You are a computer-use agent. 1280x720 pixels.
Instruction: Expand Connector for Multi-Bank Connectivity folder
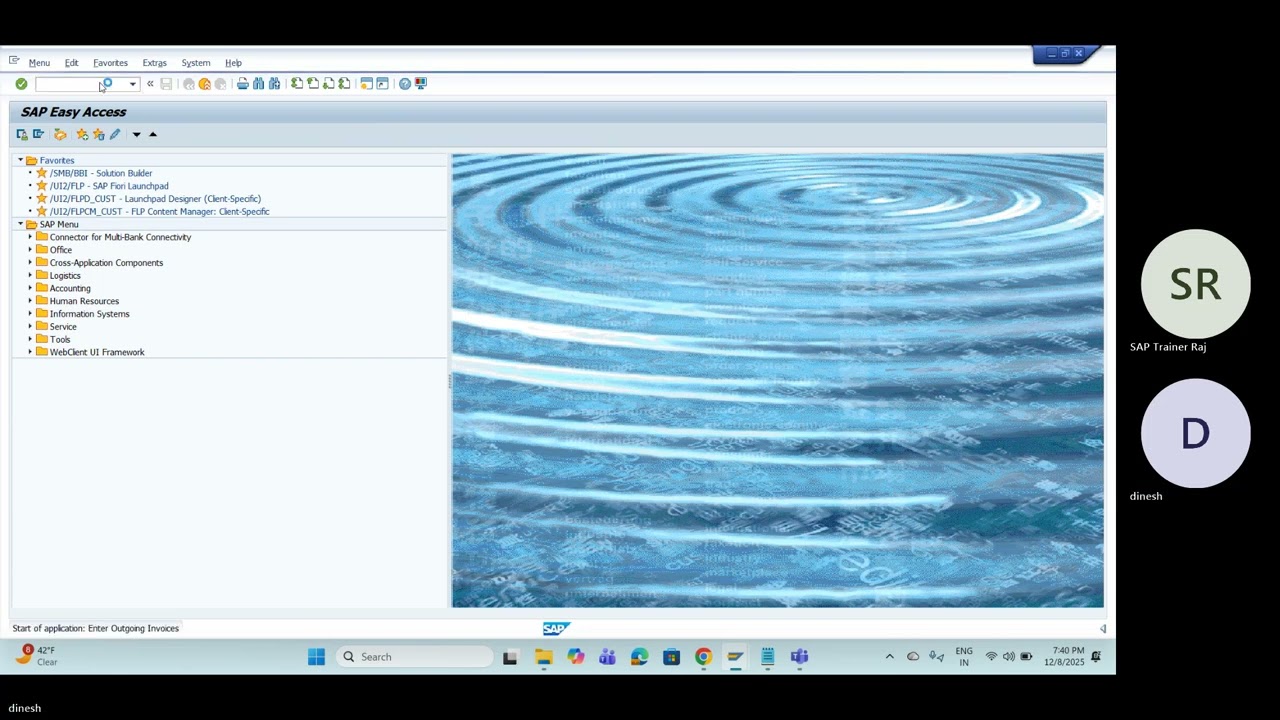point(30,237)
